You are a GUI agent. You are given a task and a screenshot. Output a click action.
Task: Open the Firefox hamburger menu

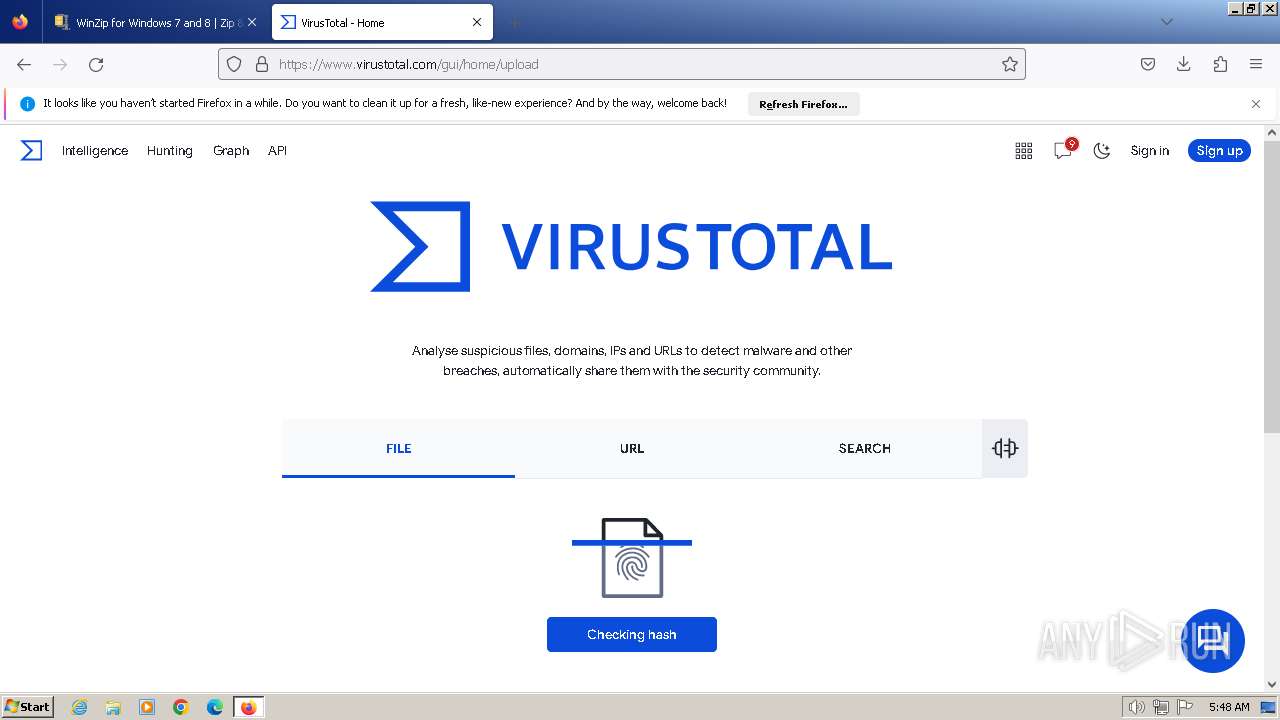point(1256,64)
